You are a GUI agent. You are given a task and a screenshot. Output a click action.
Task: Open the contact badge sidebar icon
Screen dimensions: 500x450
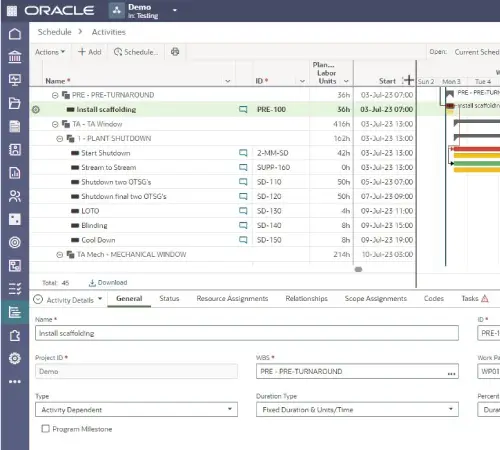click(x=15, y=150)
